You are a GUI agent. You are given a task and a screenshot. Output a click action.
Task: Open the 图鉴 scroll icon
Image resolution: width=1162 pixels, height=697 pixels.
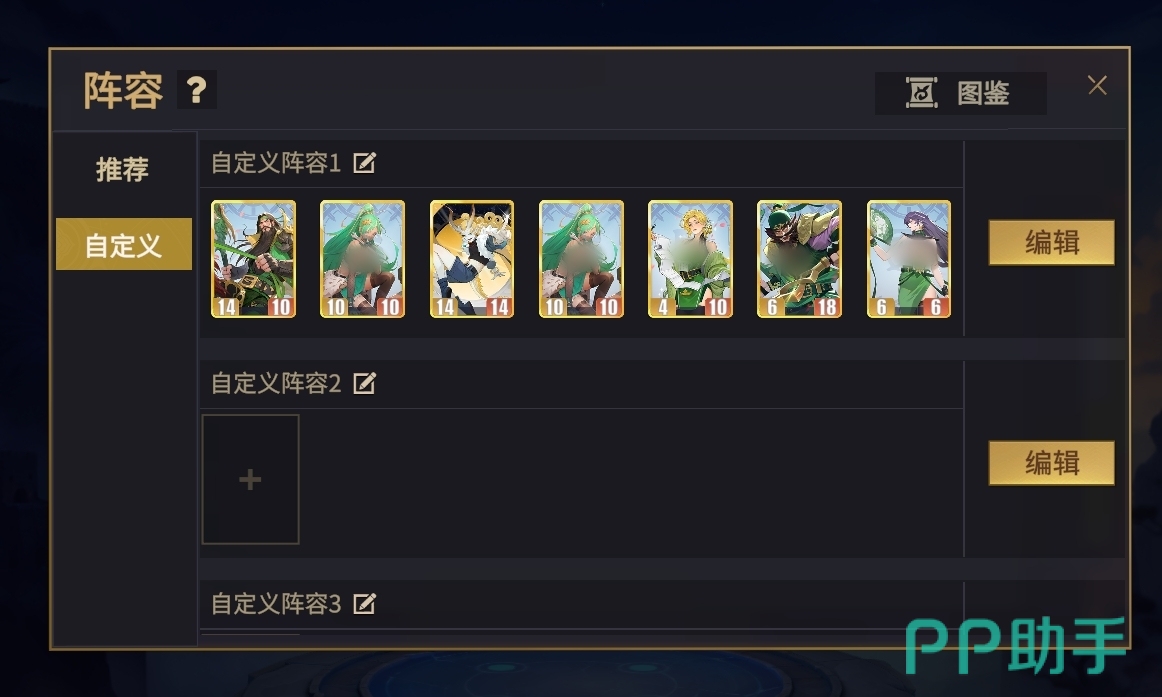[x=921, y=93]
